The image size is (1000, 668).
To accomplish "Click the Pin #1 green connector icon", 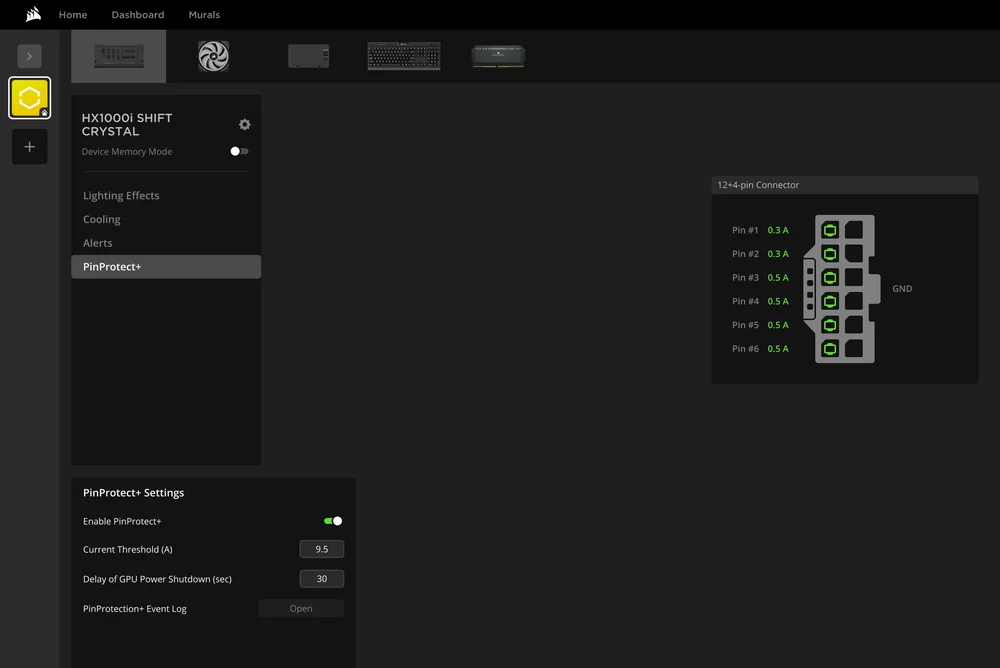I will click(830, 230).
